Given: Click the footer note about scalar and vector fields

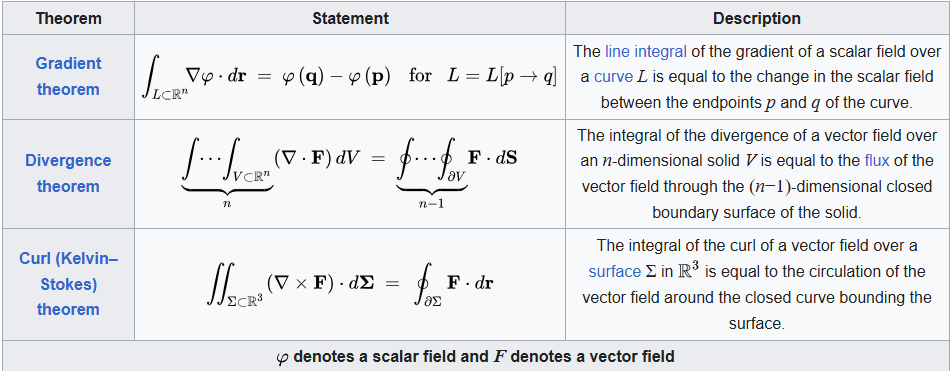Looking at the screenshot, I should point(475,356).
